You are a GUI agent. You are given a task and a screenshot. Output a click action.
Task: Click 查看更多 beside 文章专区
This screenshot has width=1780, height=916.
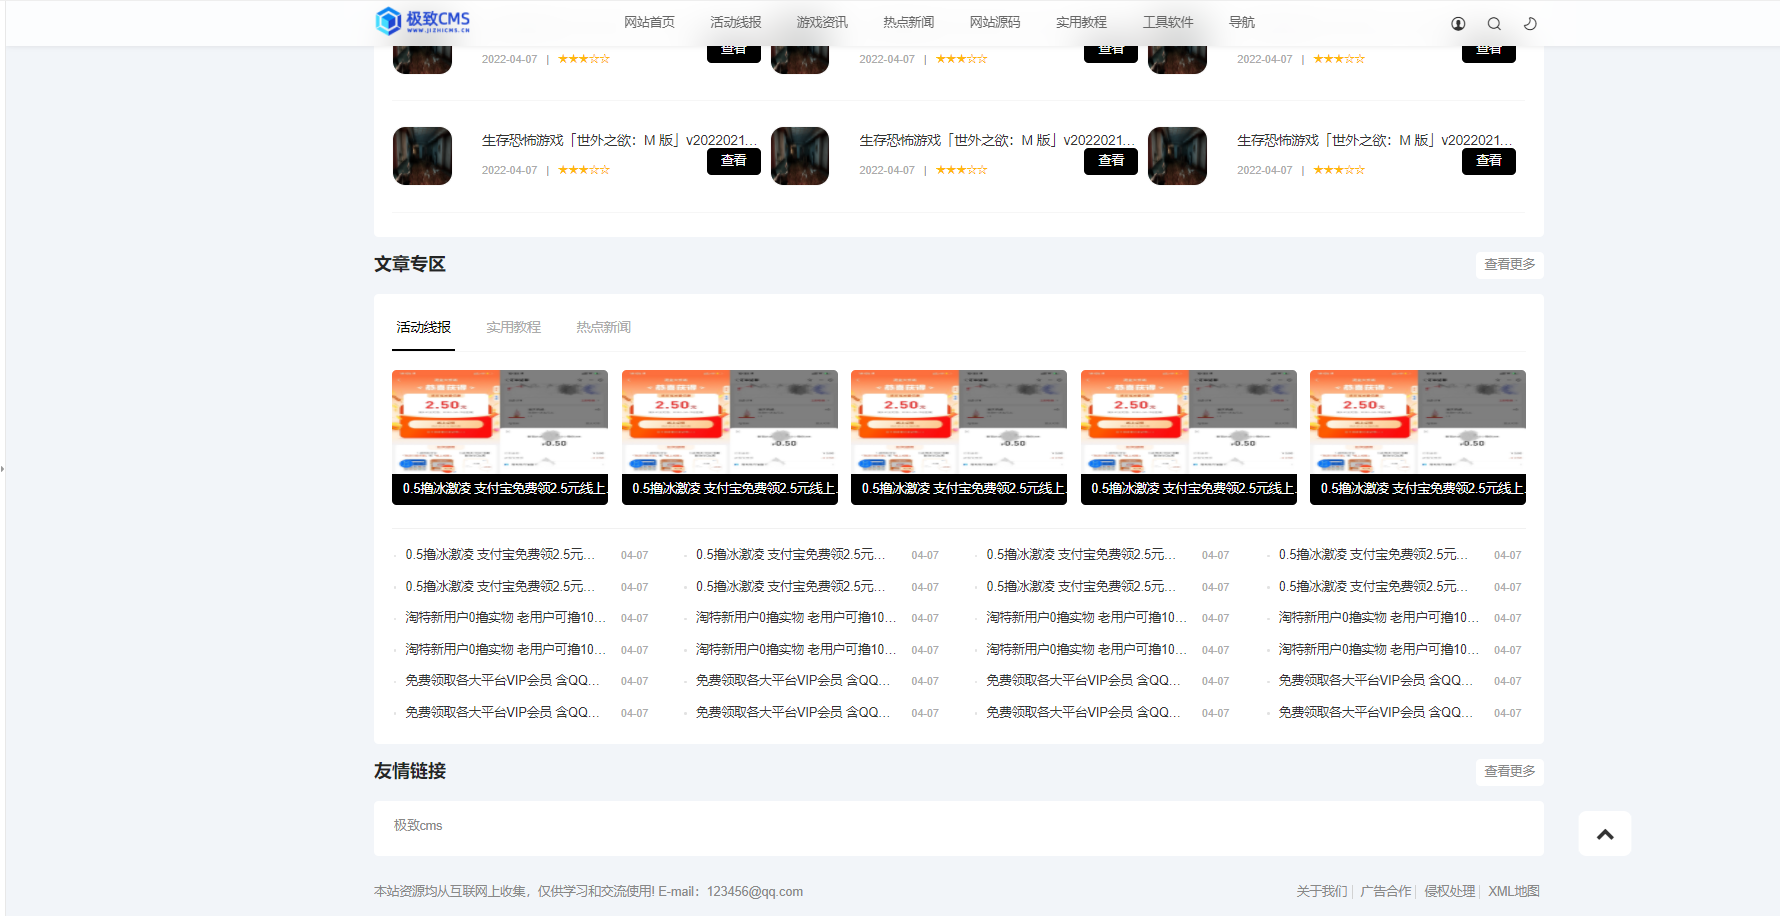1508,264
